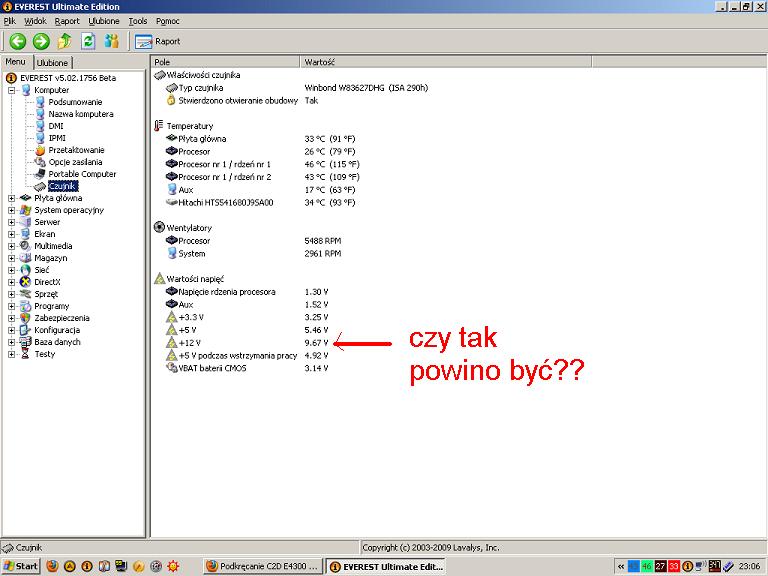This screenshot has height=576, width=768.
Task: Click the Refresh toolbar icon
Action: [88, 41]
